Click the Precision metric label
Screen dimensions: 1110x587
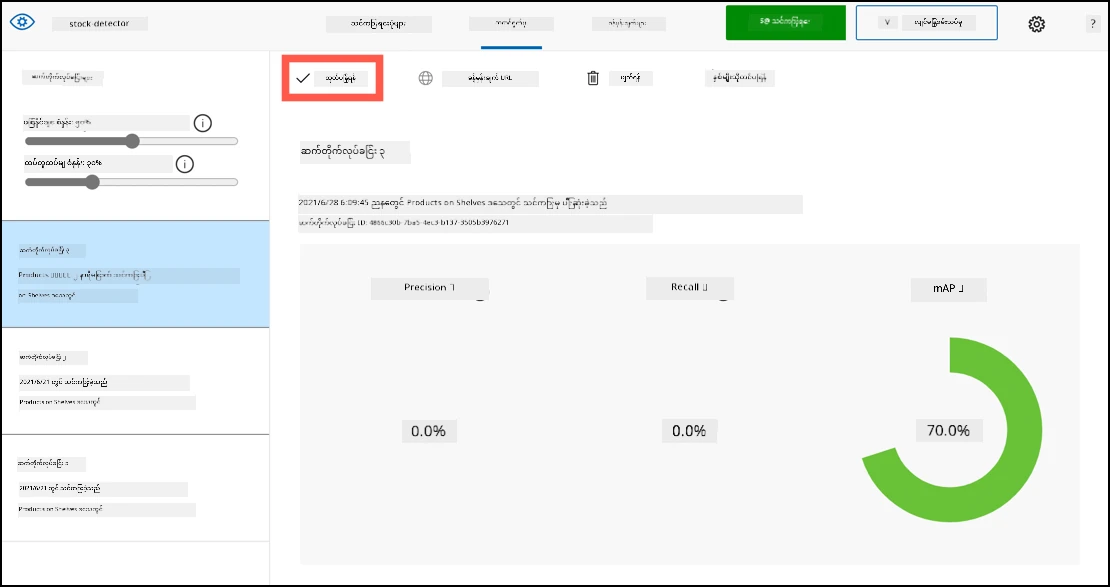click(x=430, y=287)
